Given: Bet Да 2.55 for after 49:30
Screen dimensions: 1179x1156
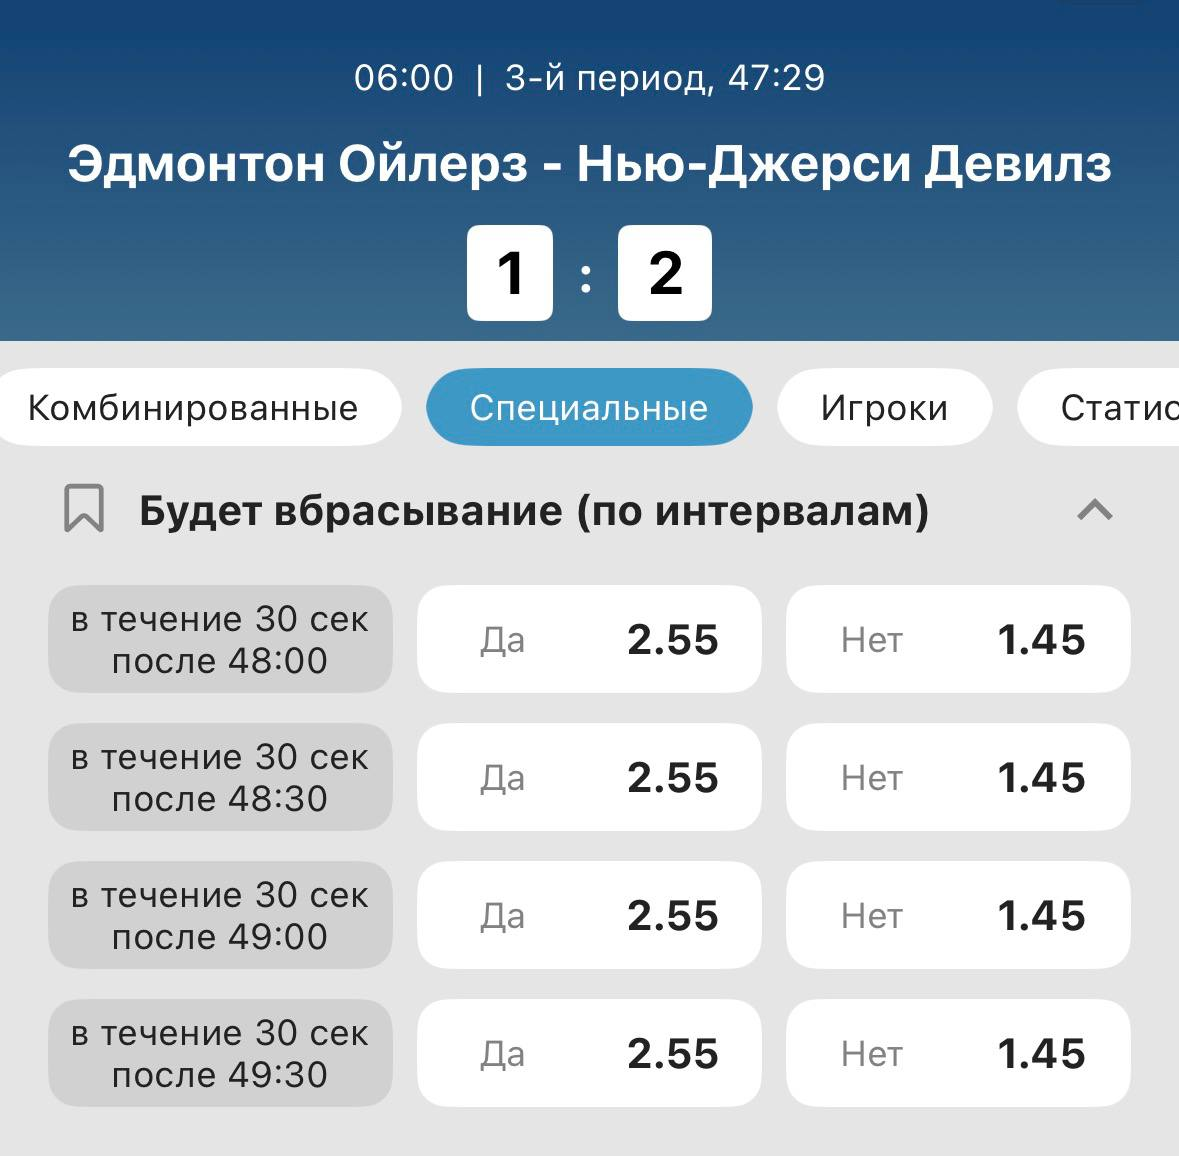Looking at the screenshot, I should pyautogui.click(x=589, y=1054).
